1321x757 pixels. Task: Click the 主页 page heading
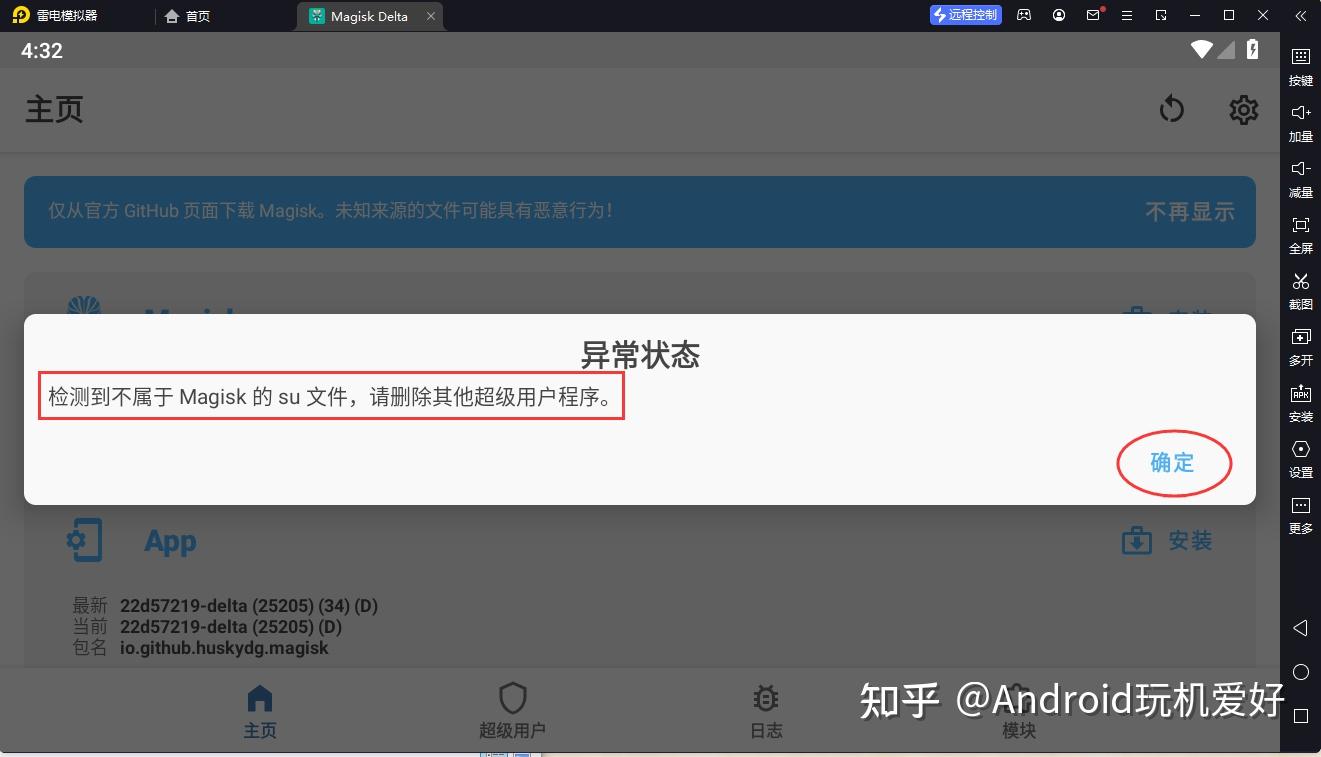coord(54,109)
